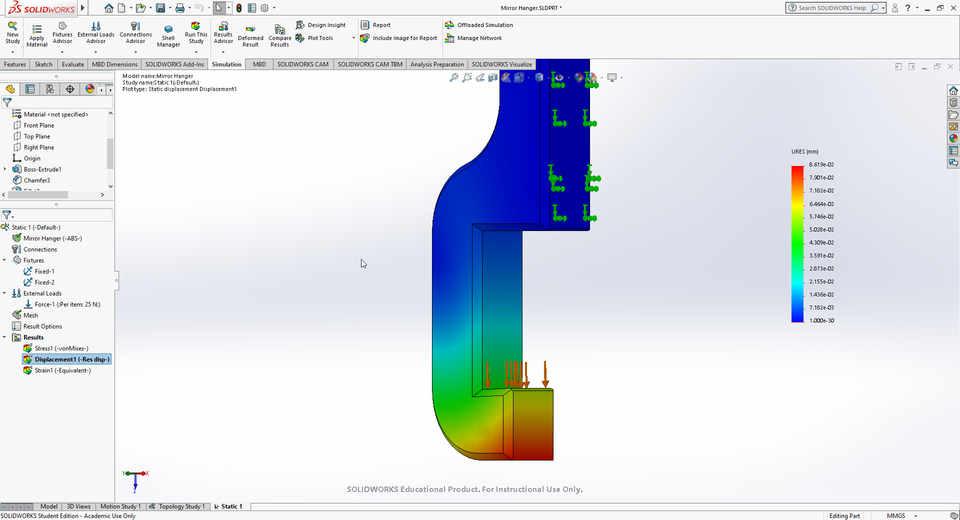The image size is (960, 520).
Task: Open the Shell Manager
Action: (168, 36)
